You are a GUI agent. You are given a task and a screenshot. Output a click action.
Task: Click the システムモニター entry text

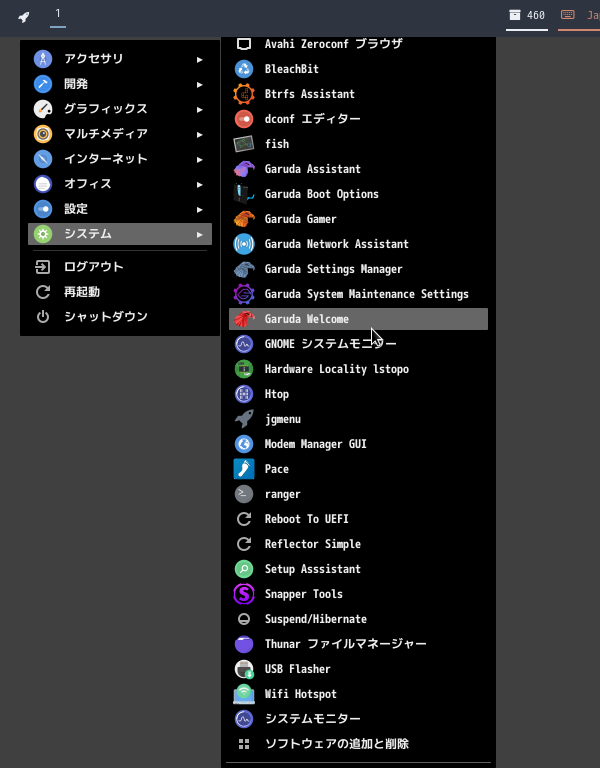pos(312,719)
